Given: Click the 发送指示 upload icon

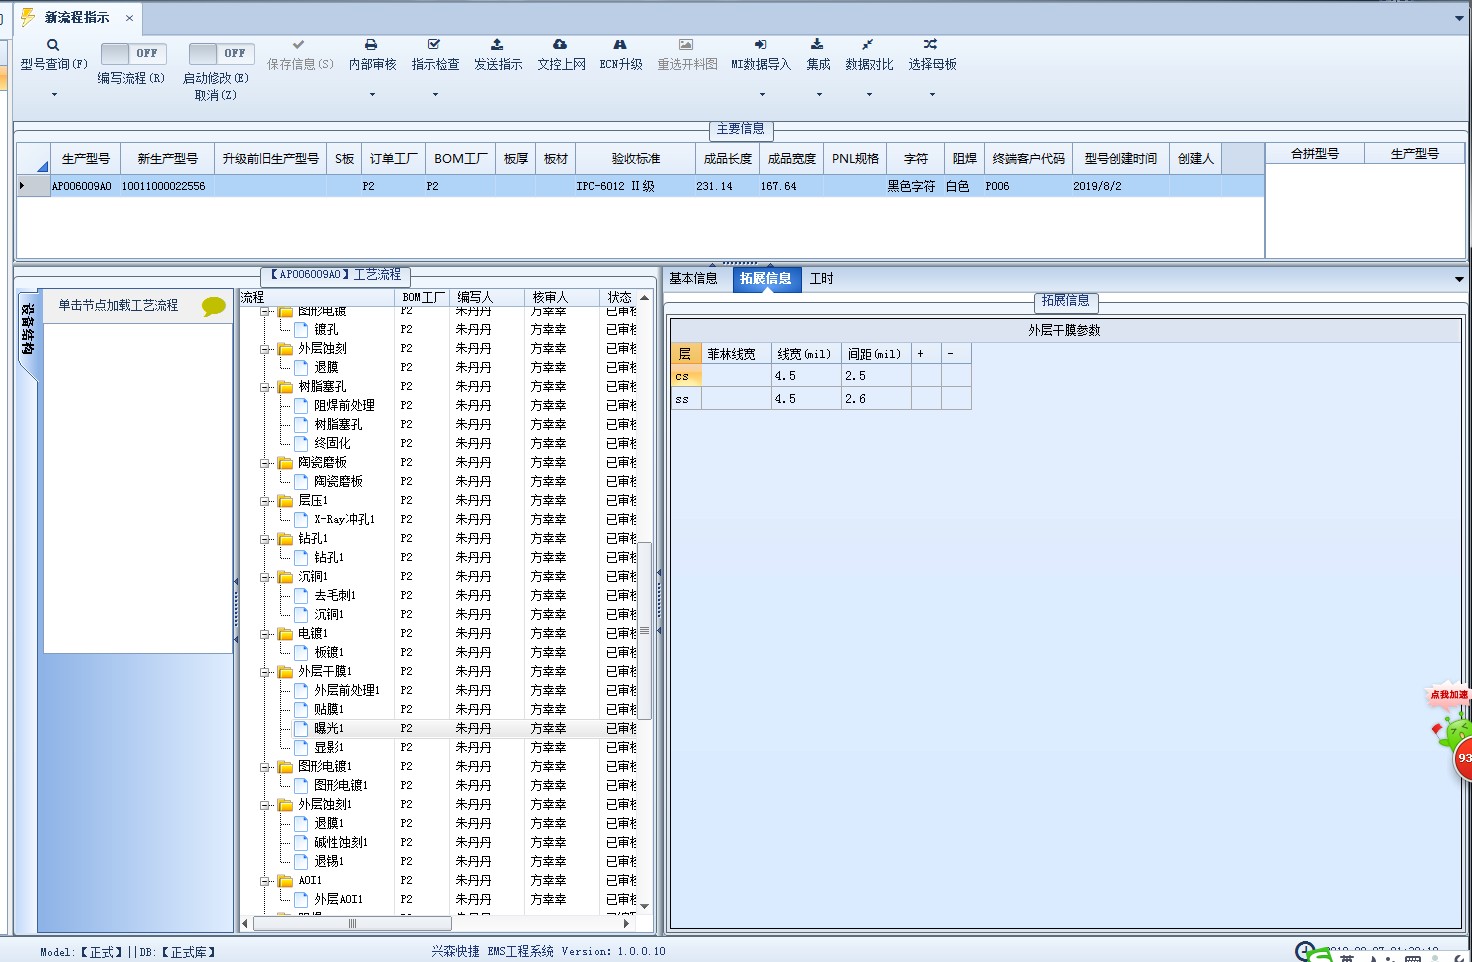Looking at the screenshot, I should click(x=497, y=45).
